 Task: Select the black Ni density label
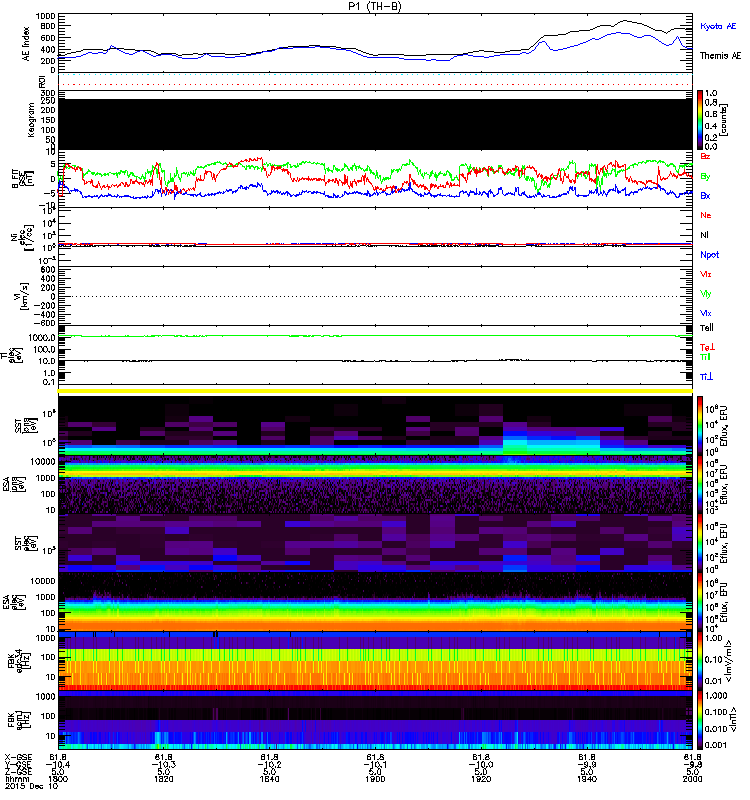[x=704, y=235]
